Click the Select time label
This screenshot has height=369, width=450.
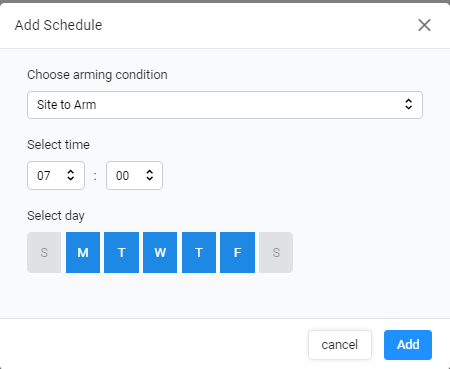point(58,145)
